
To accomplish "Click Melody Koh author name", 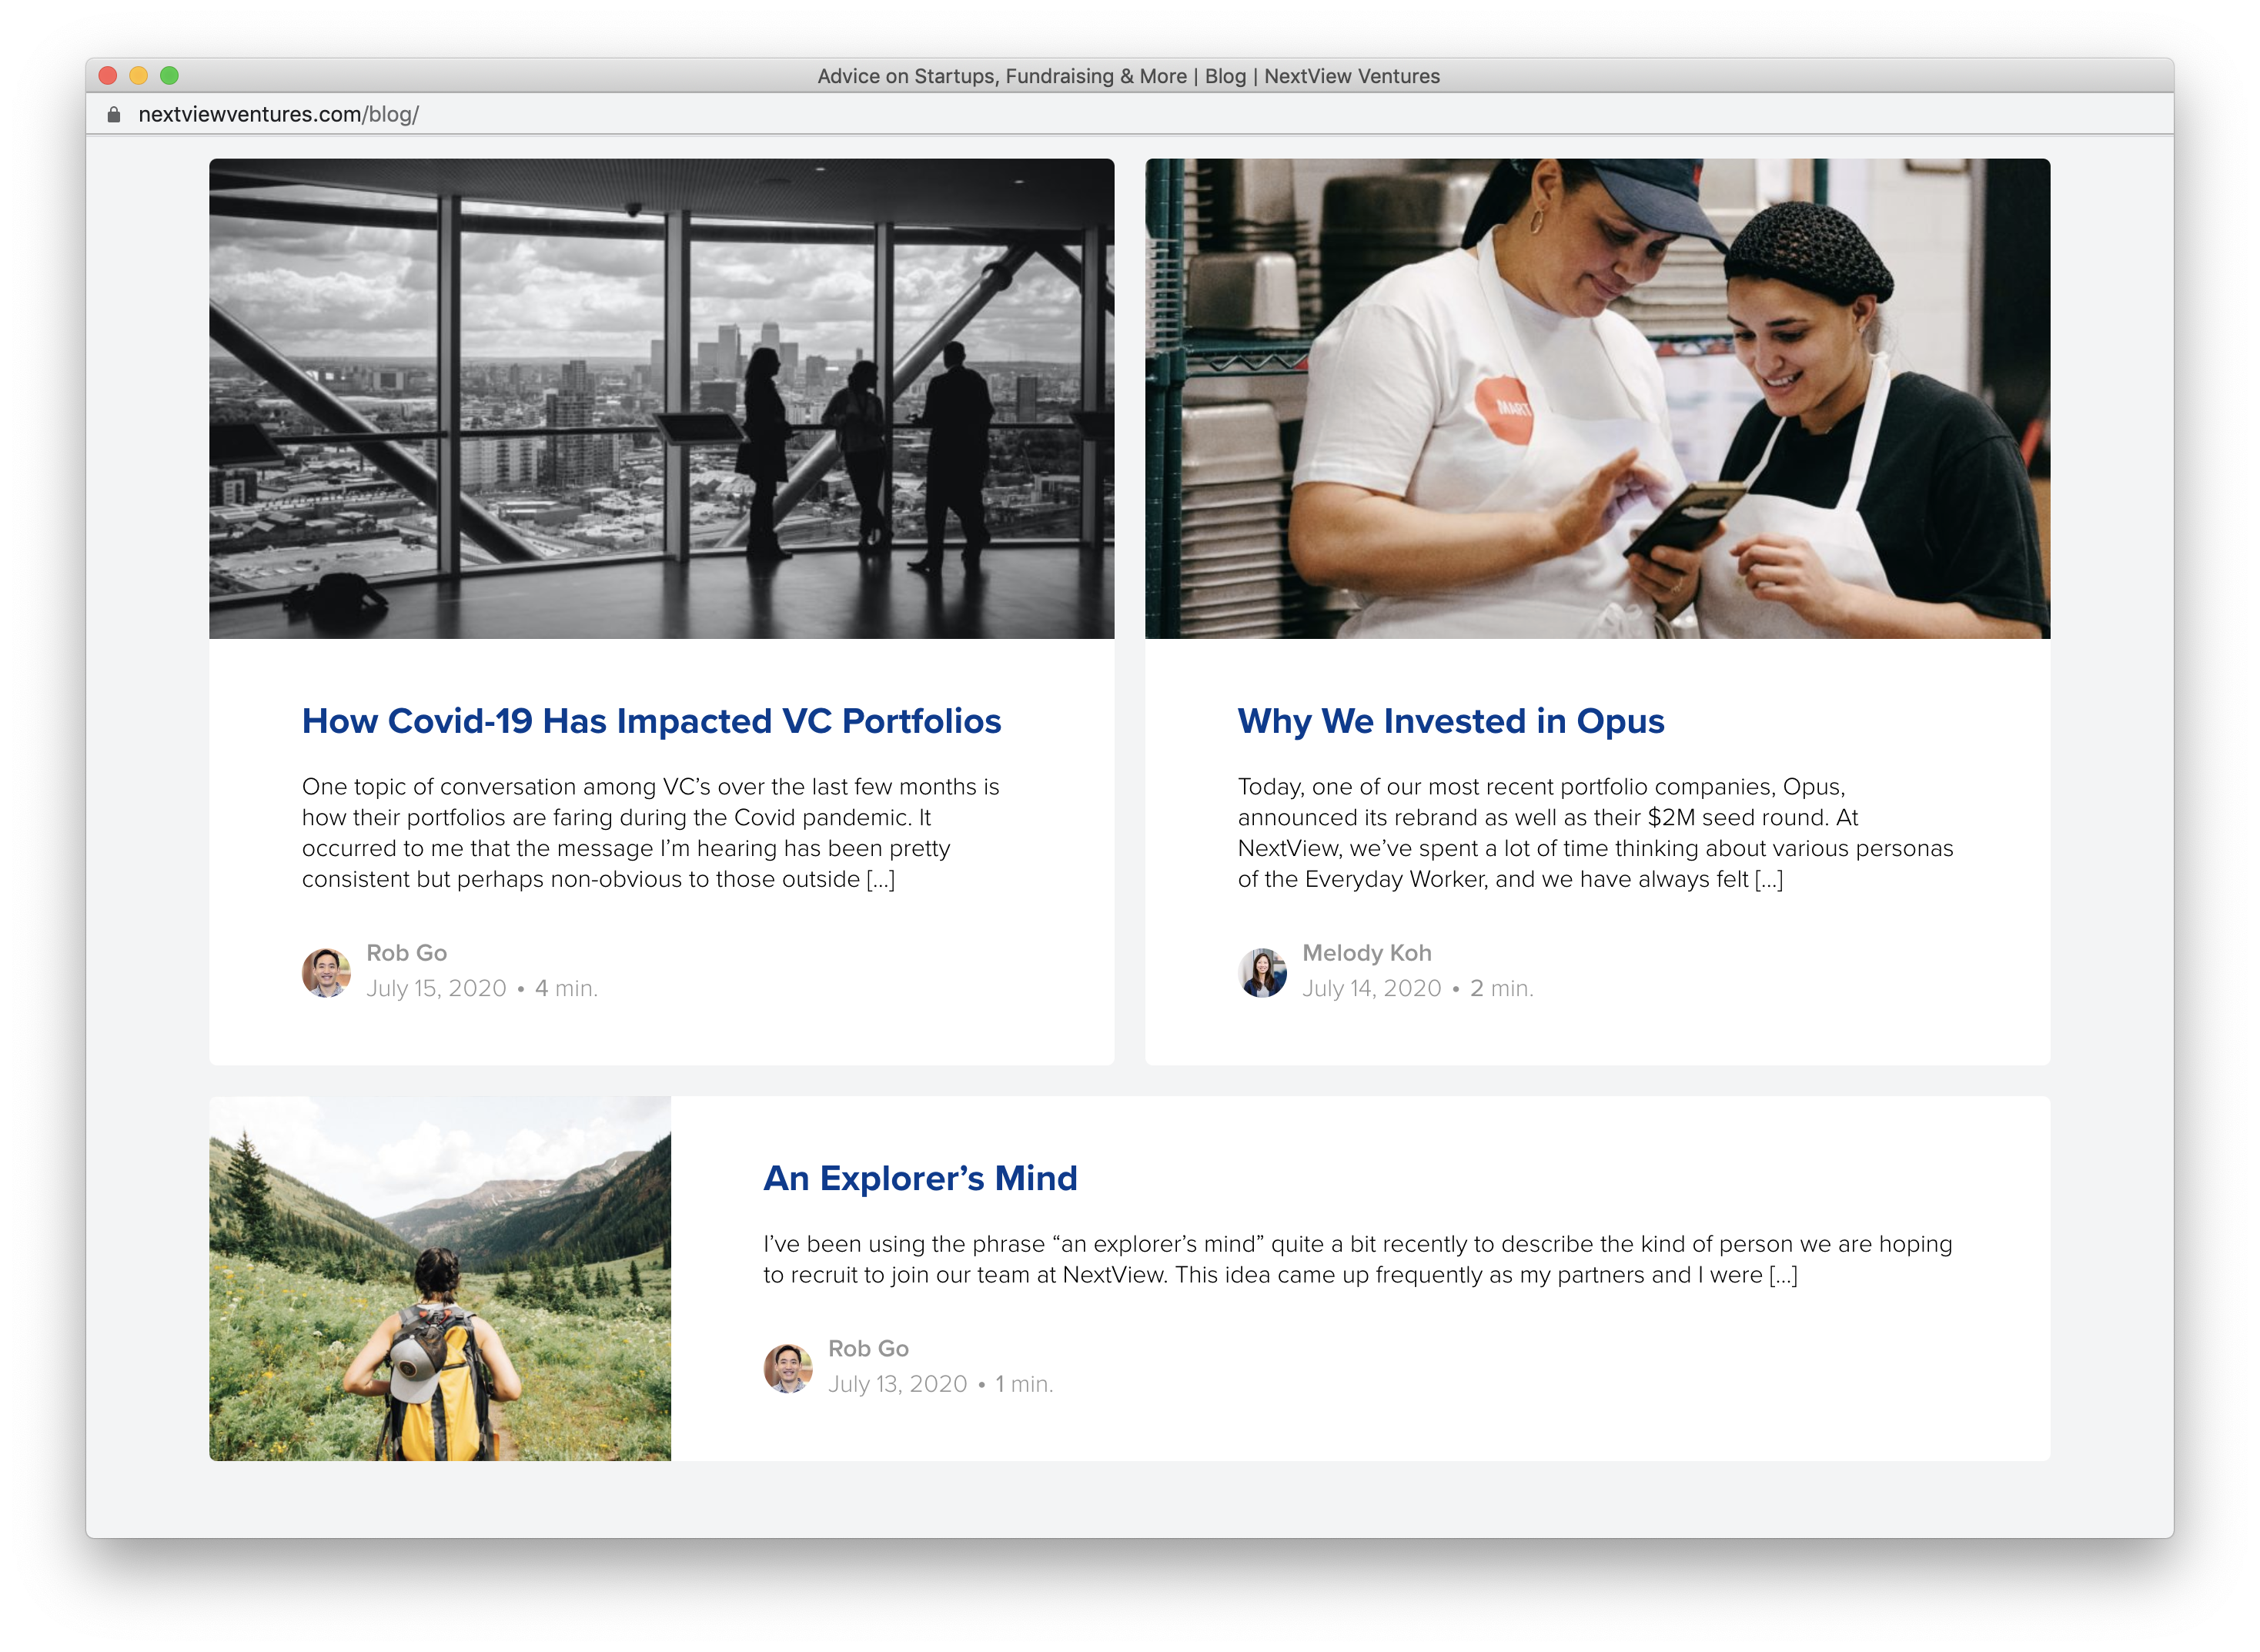I will pos(1367,953).
